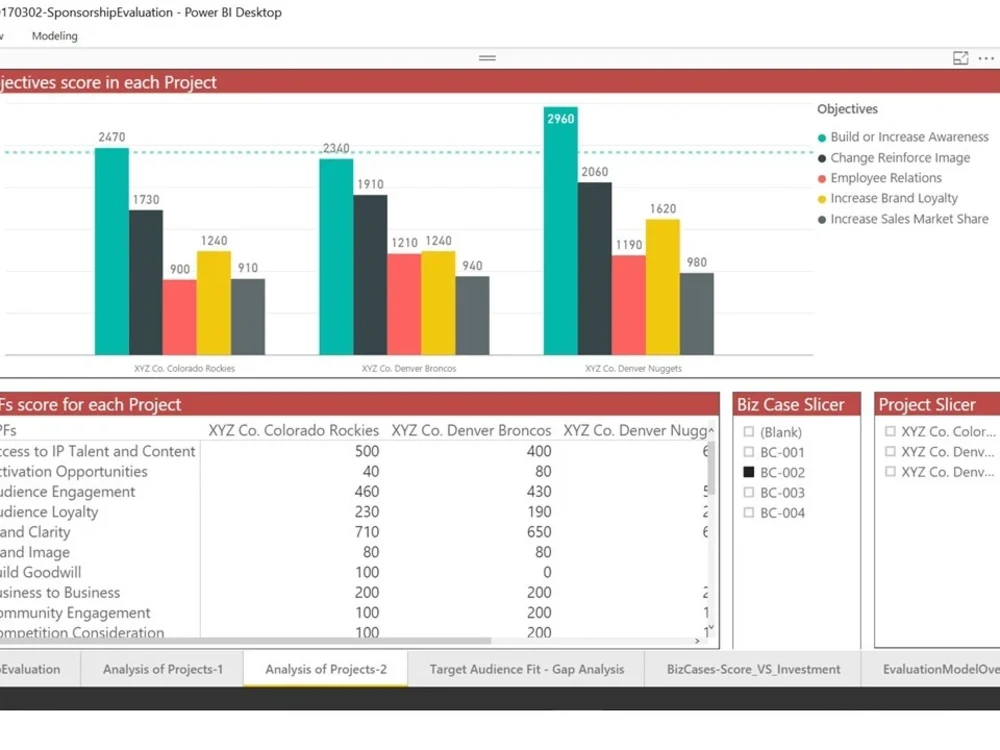
Task: Click the Biz Case Slicer header
Action: [797, 404]
